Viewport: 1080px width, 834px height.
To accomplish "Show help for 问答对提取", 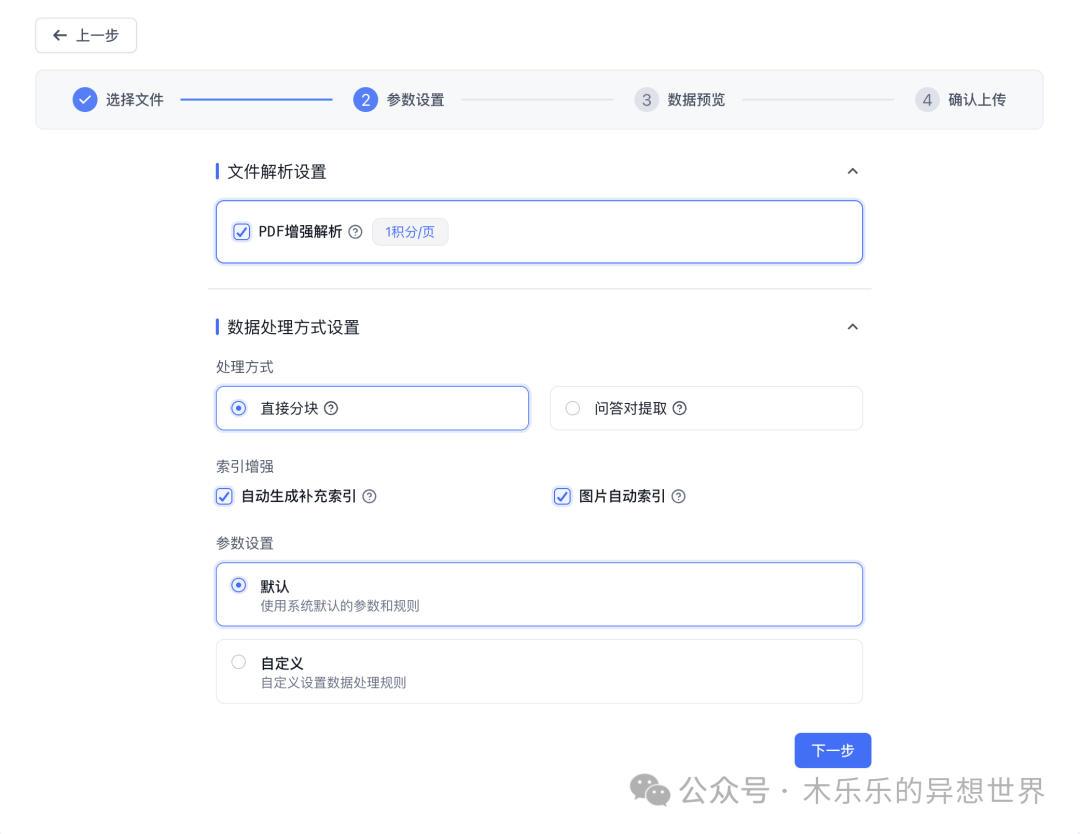I will 680,408.
